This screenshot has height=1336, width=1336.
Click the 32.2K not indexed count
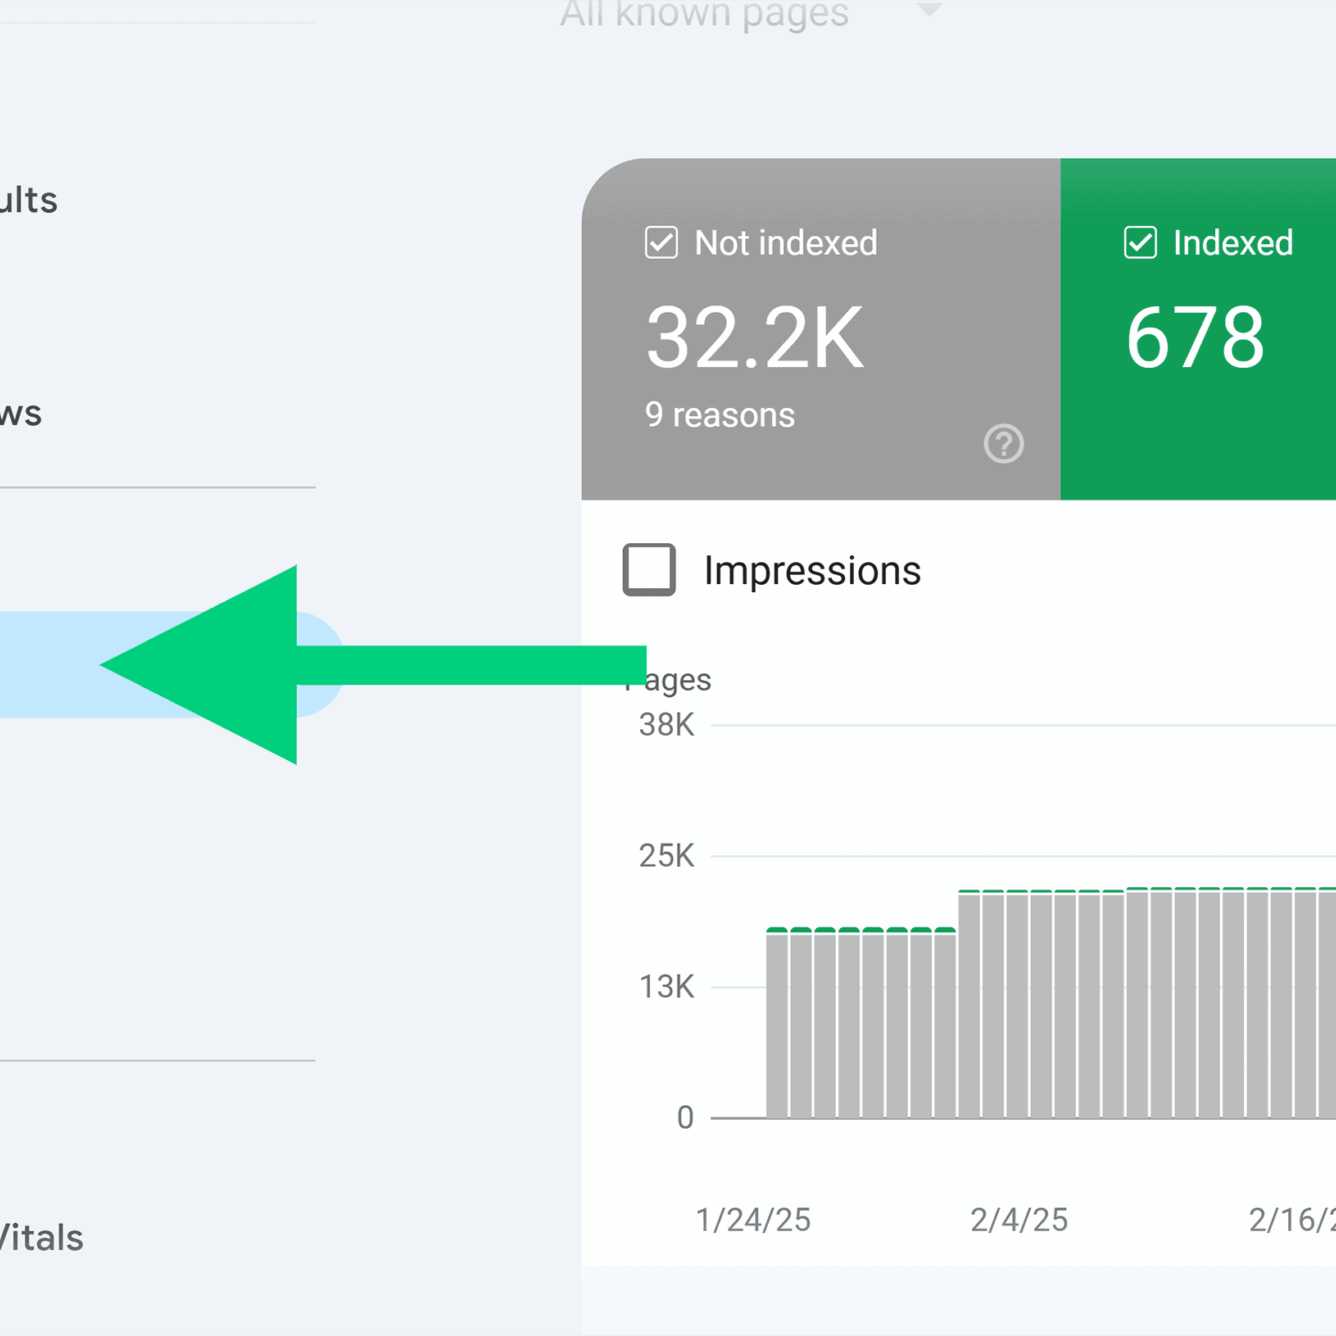[x=754, y=339]
